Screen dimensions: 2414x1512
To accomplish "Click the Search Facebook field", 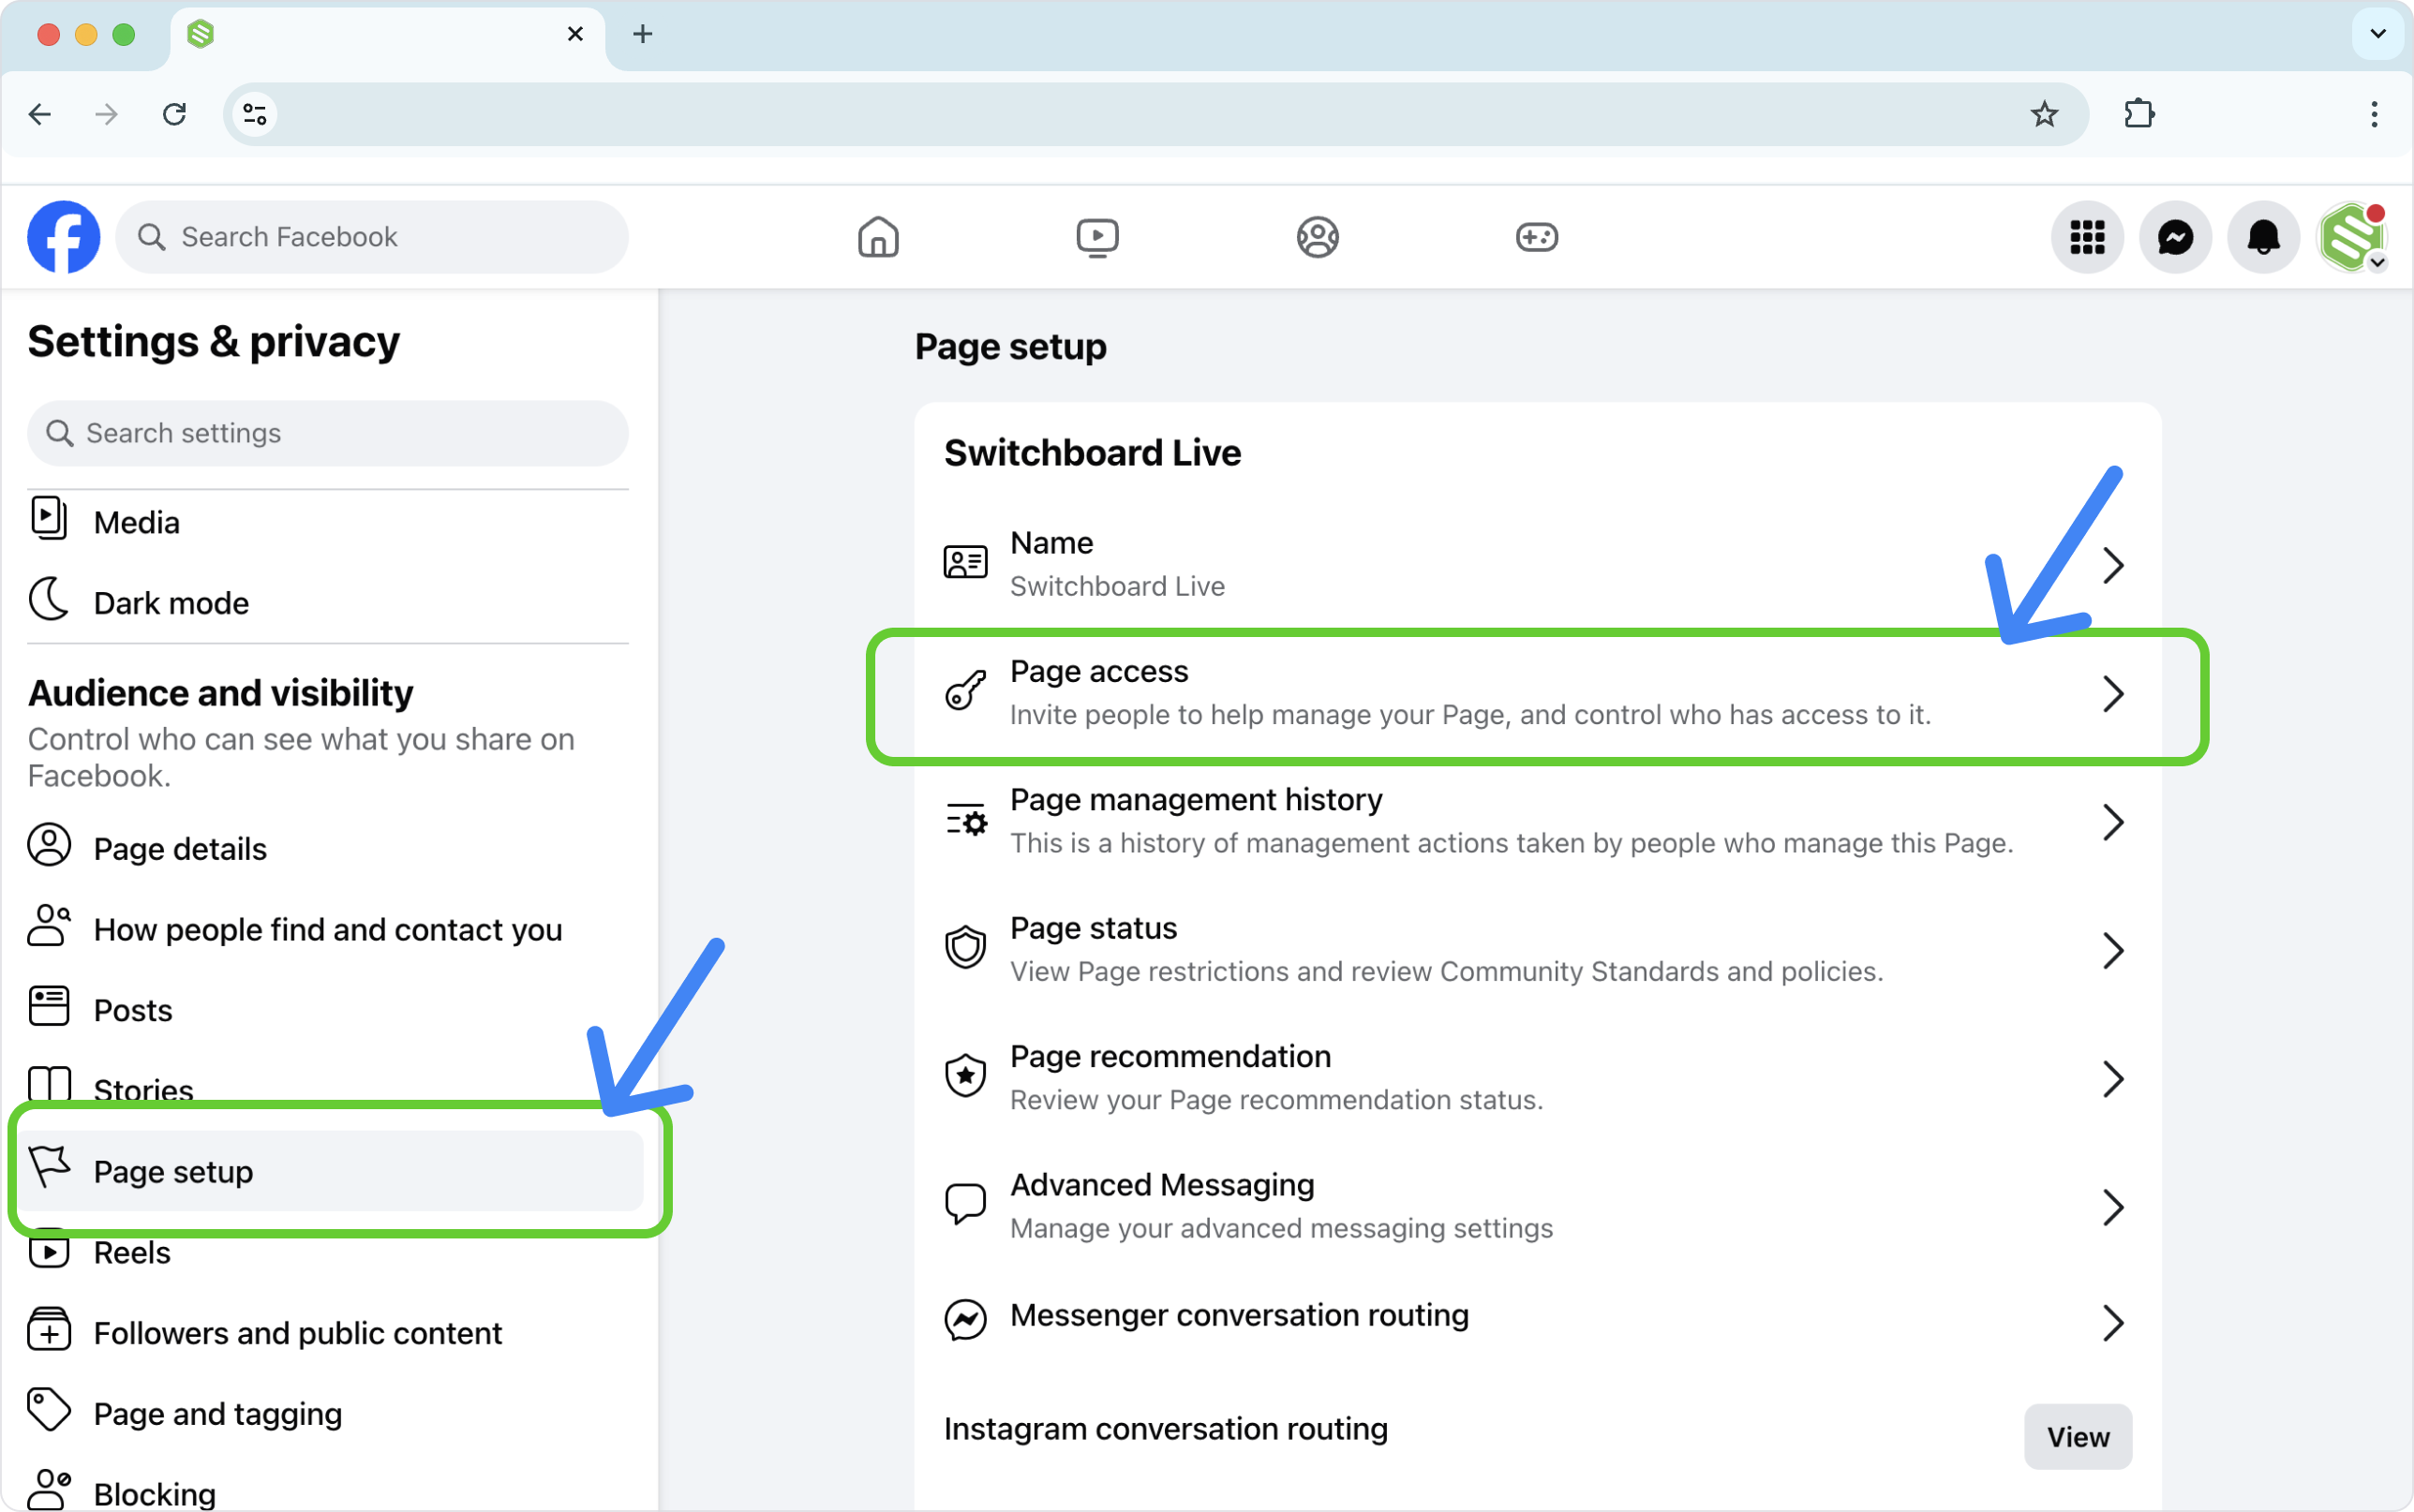I will tap(372, 237).
